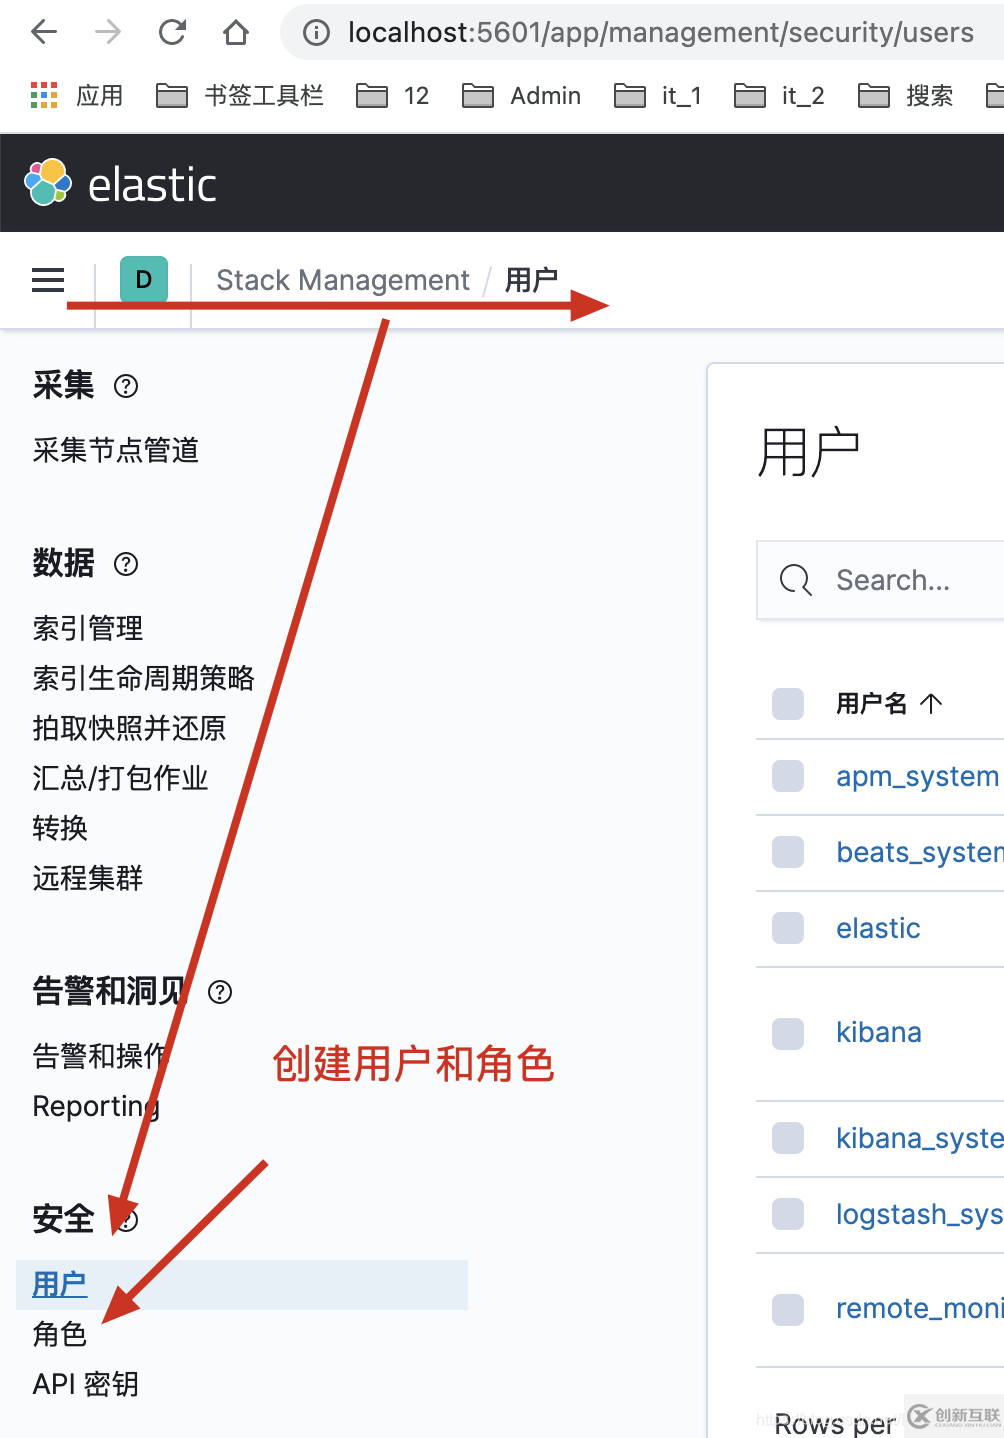Open kibana_system user link
Screen dimensions: 1004x1438
920,1138
